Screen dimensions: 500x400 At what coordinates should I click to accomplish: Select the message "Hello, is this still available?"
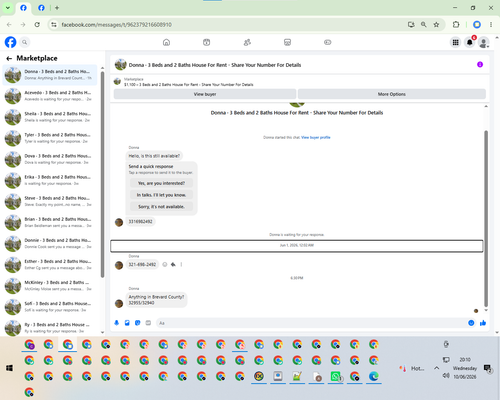(154, 156)
